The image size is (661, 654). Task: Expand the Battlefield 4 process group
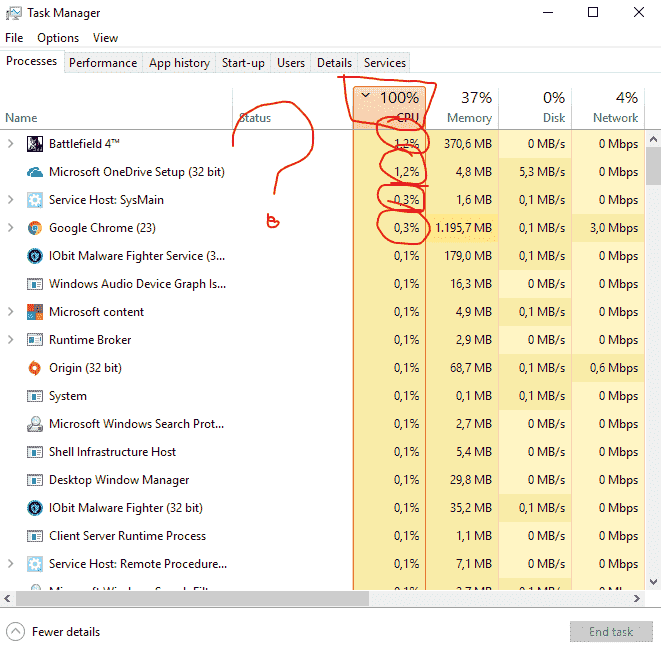tap(11, 144)
